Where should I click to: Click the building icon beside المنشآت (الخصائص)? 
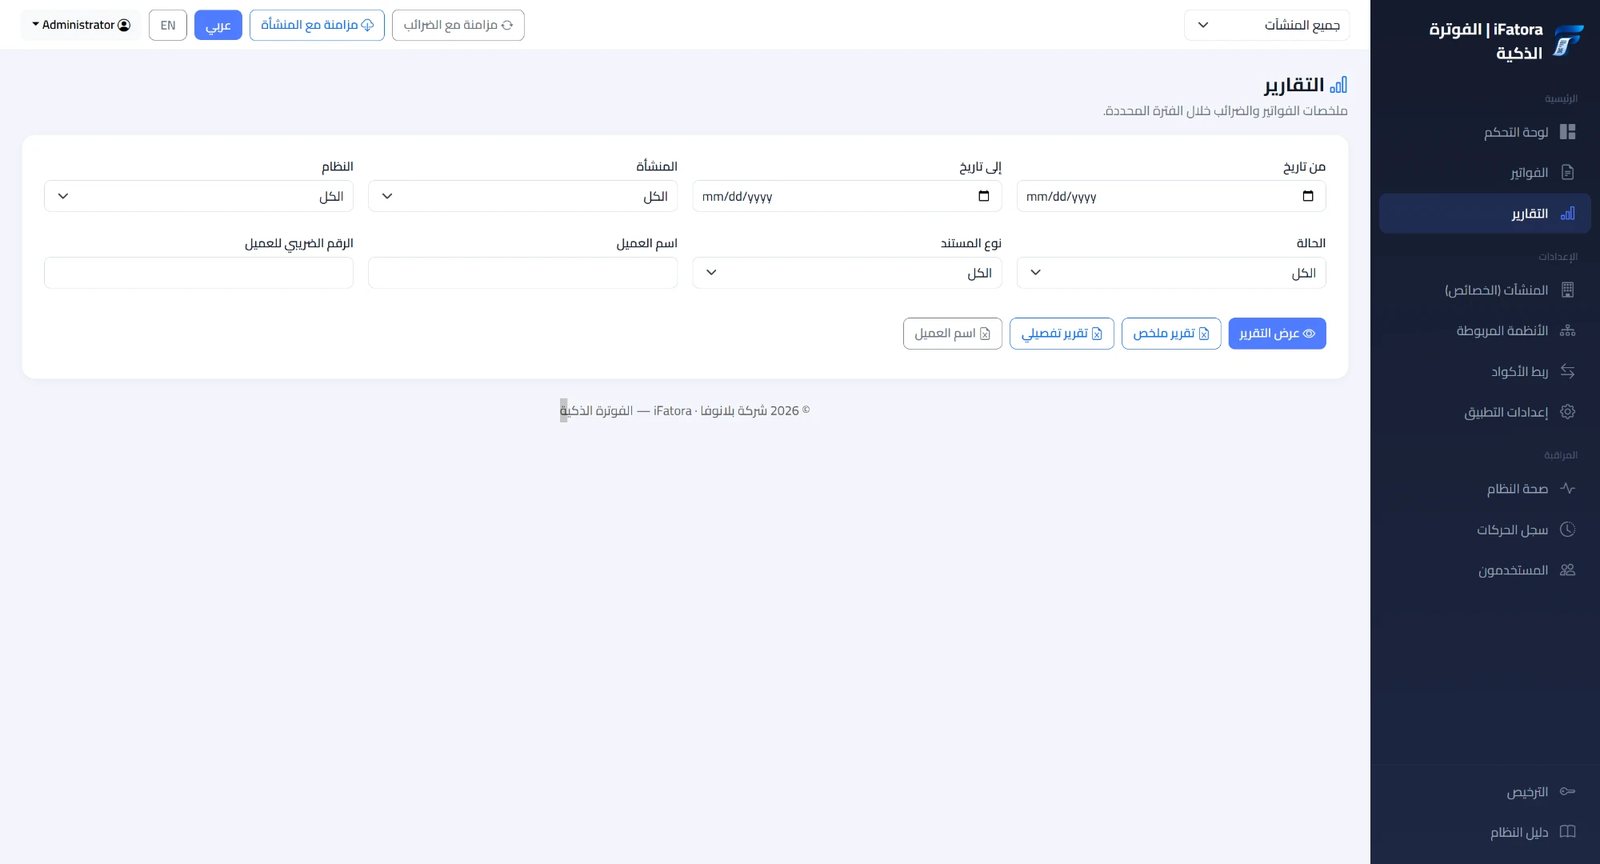click(x=1567, y=290)
